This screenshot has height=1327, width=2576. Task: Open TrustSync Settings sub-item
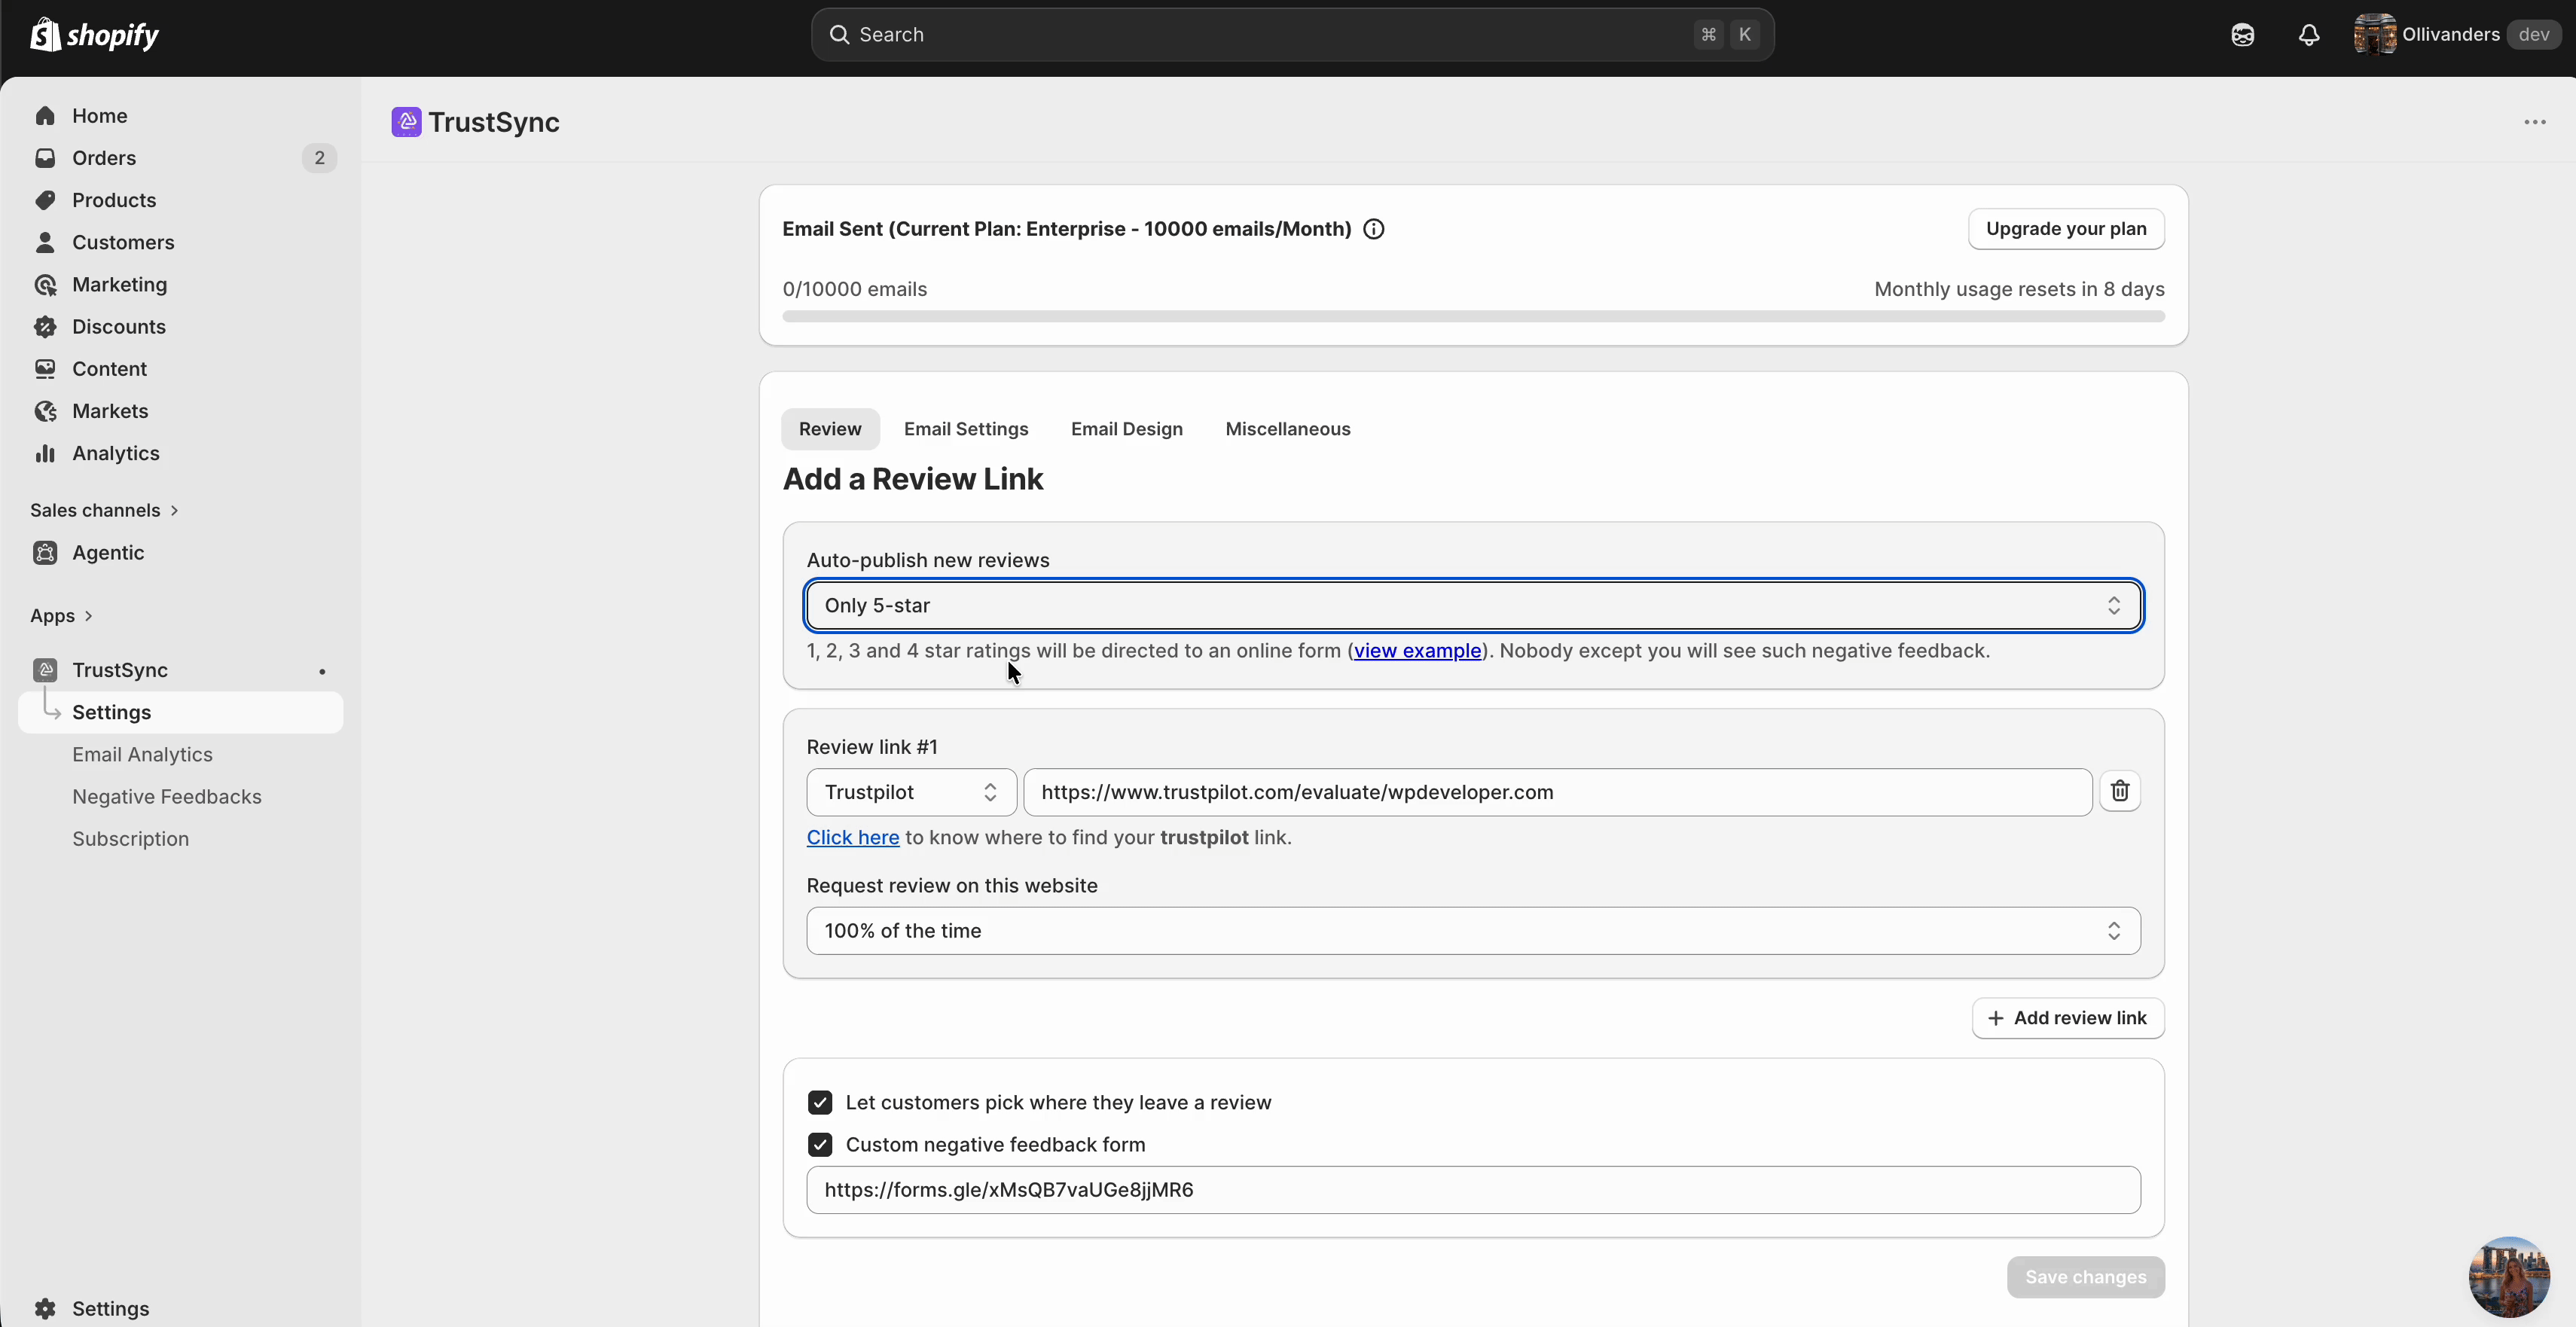tap(181, 713)
